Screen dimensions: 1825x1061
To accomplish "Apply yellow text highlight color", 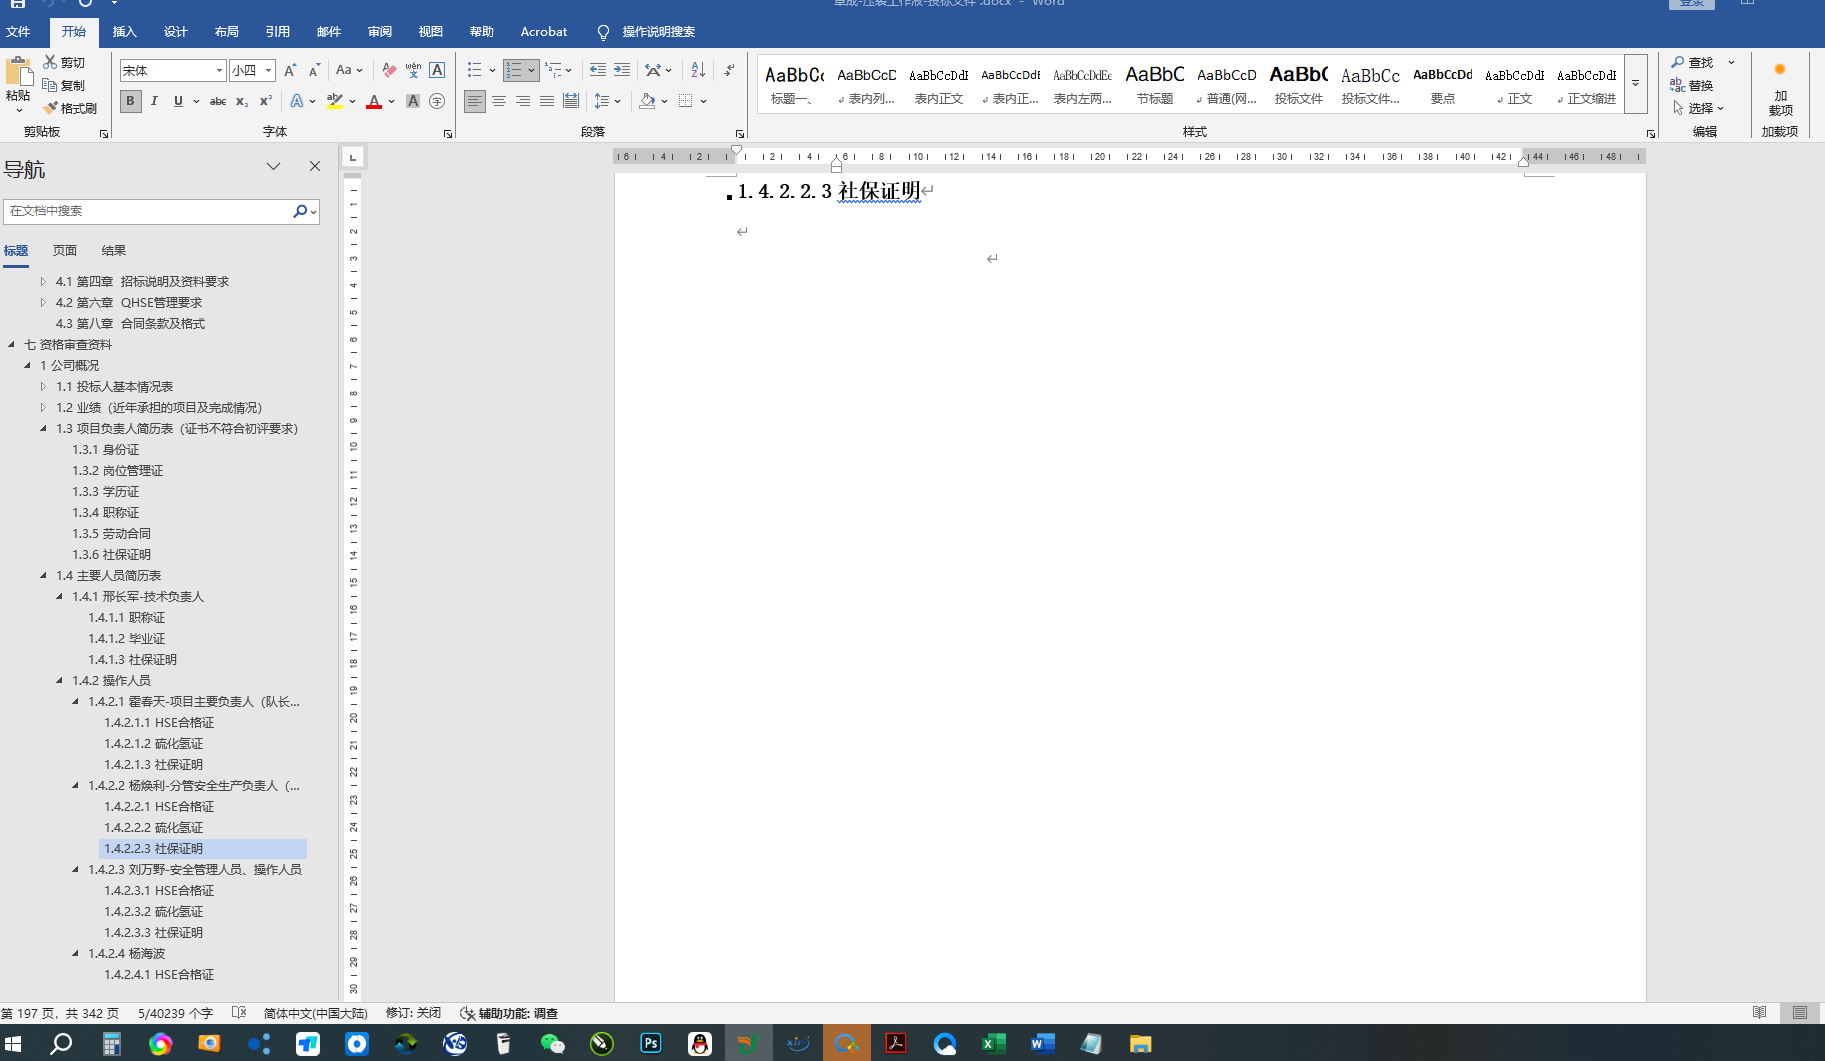I will [x=335, y=101].
